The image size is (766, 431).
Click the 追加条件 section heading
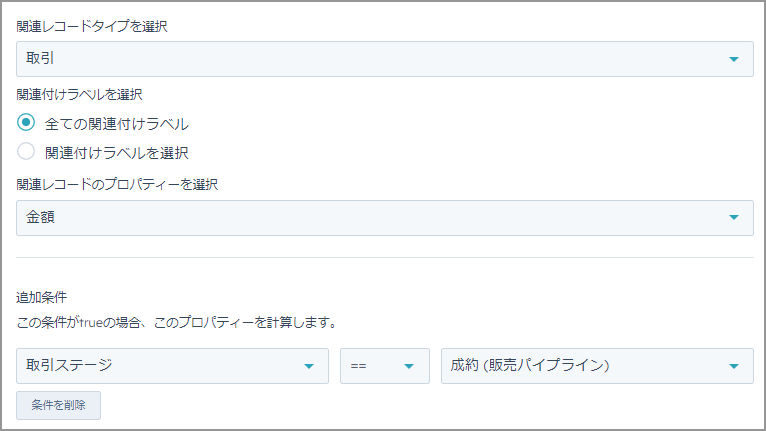42,297
